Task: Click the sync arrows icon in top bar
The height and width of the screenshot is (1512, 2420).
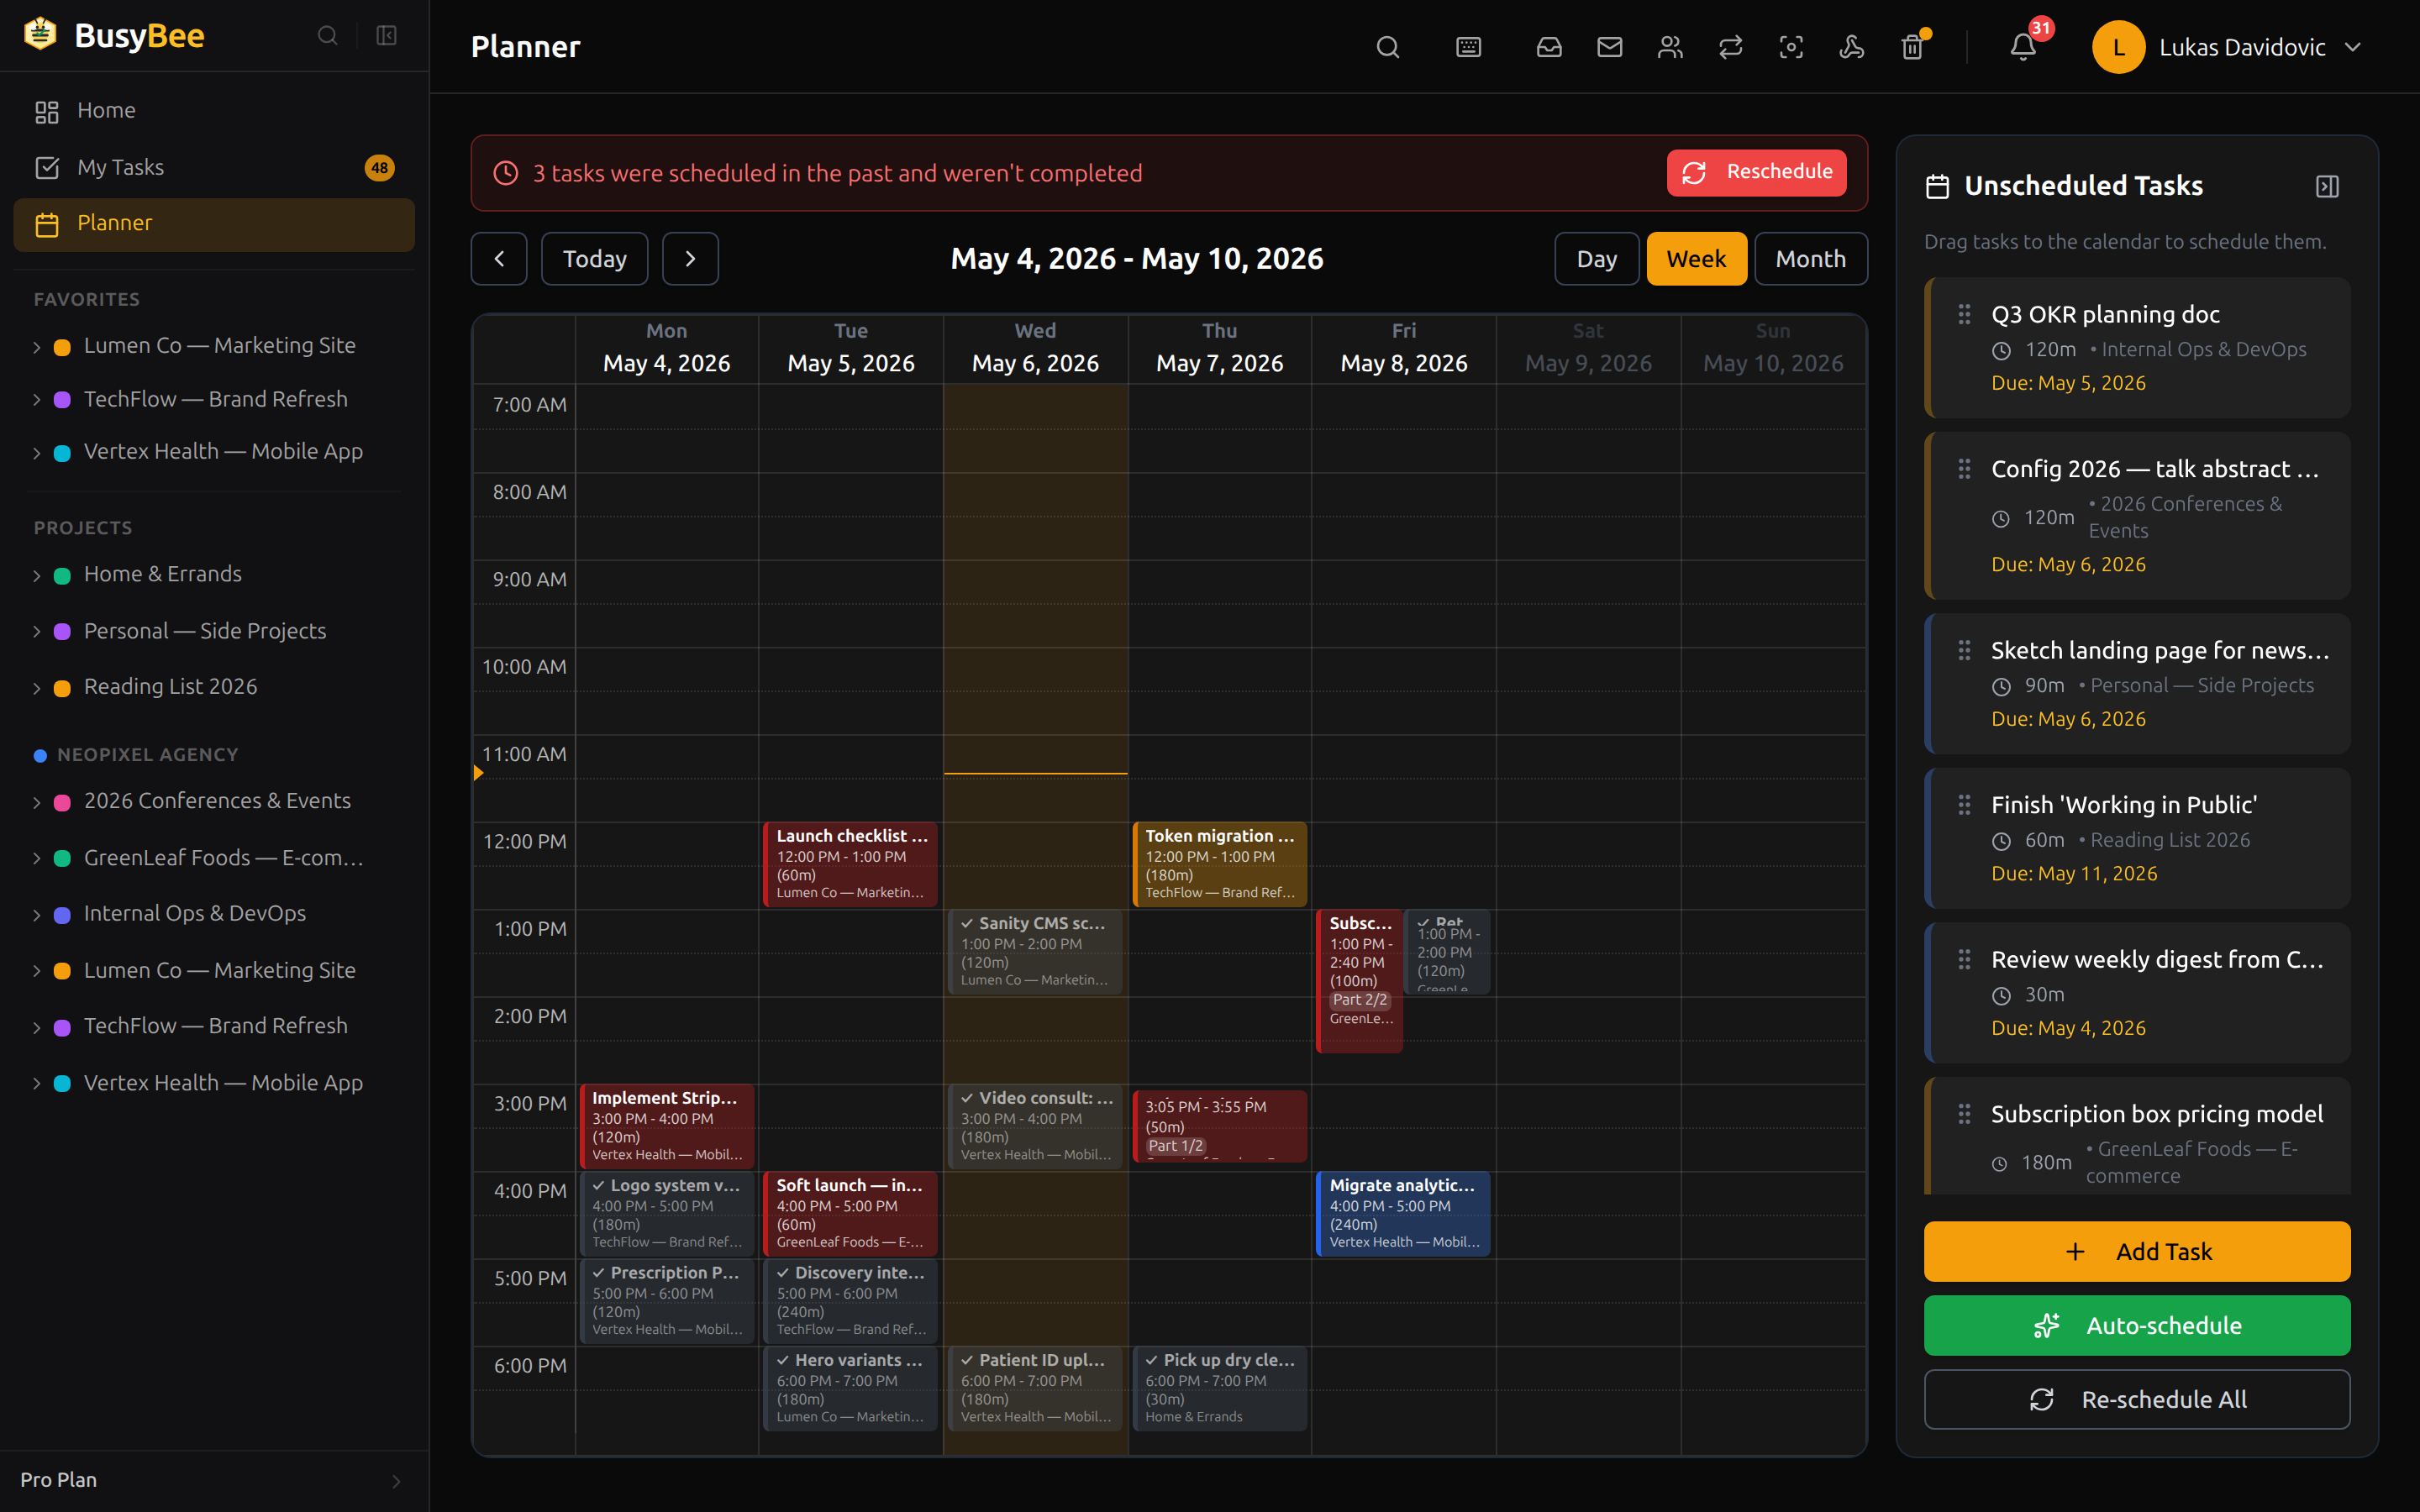Action: pos(1730,47)
